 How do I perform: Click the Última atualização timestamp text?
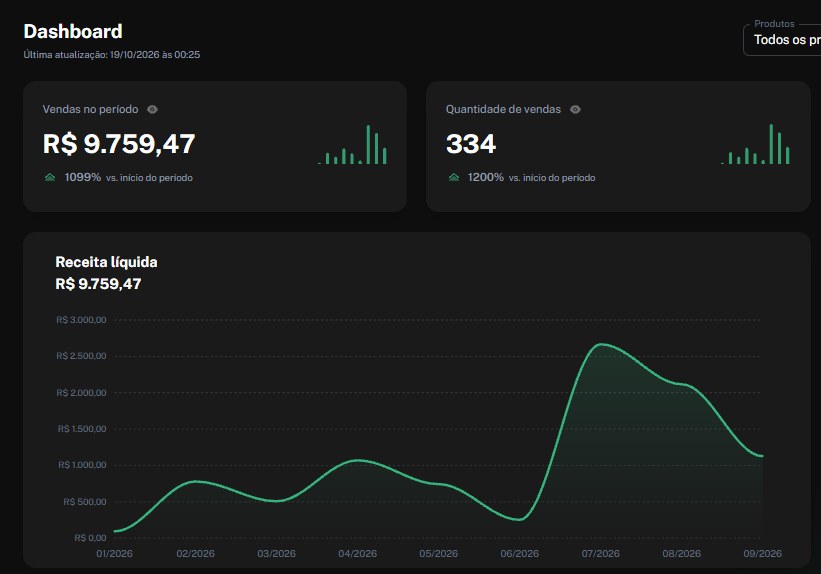pos(112,54)
